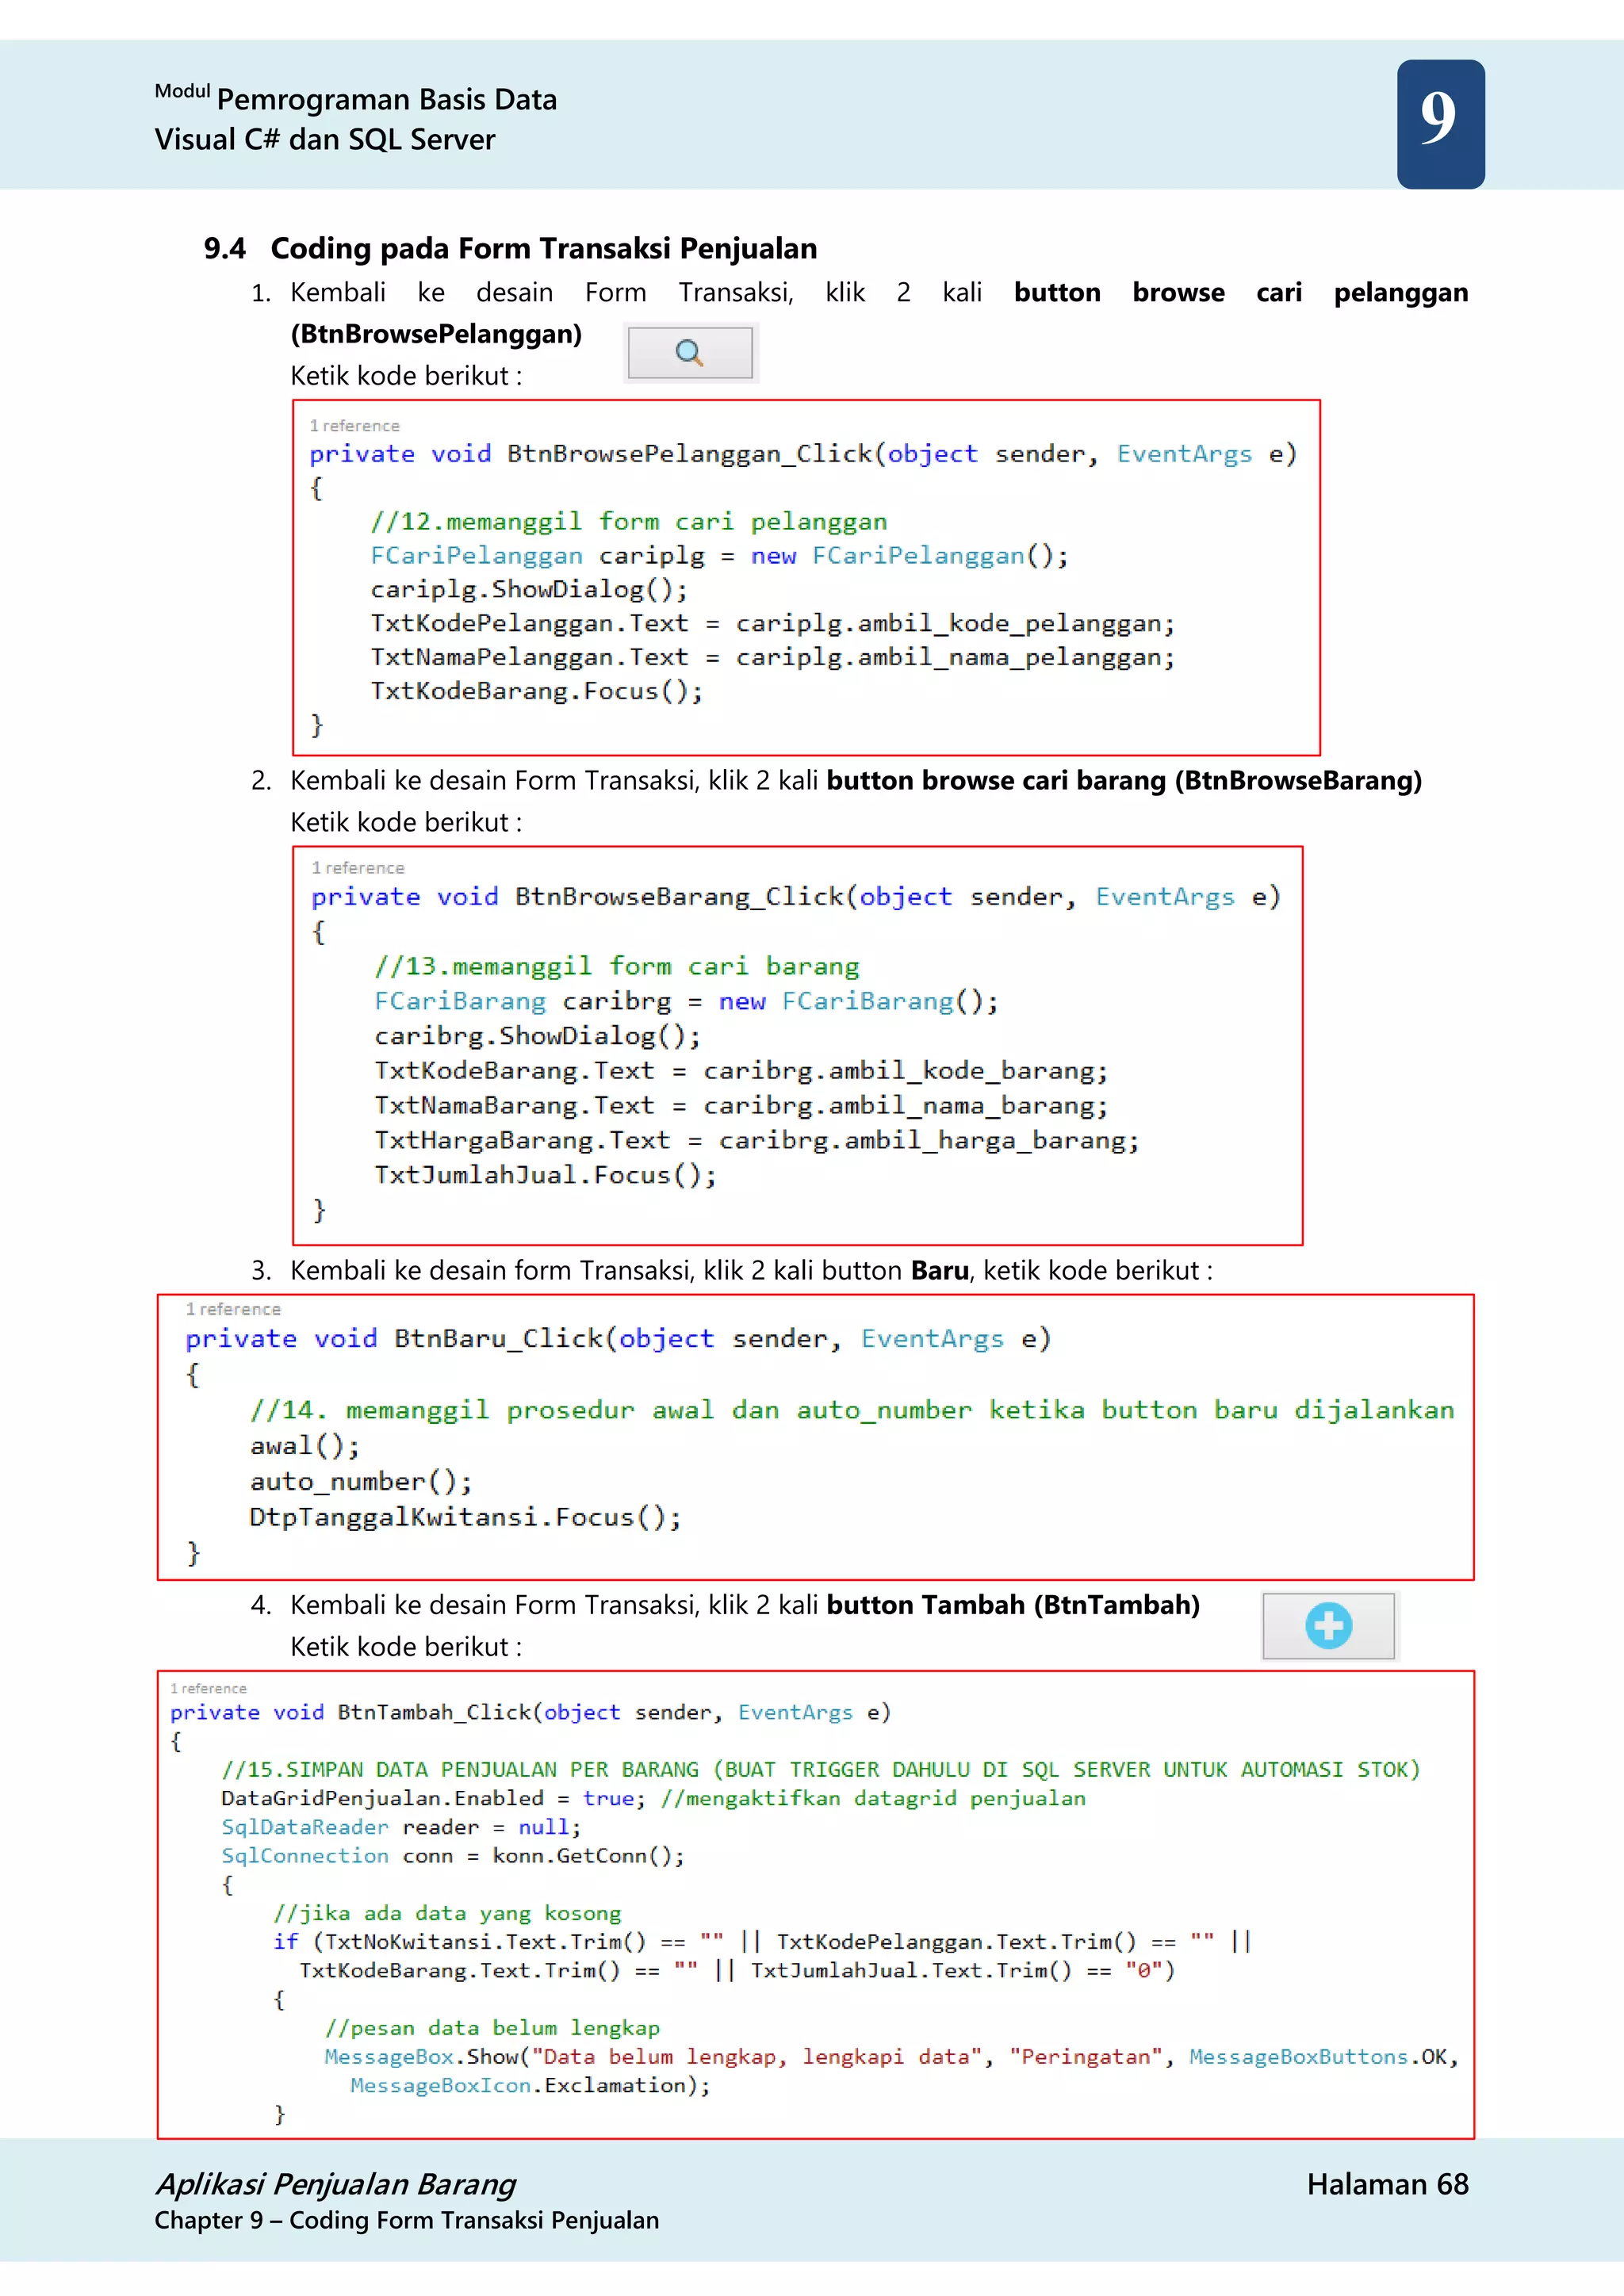
Task: Click the chapter number 9 badge
Action: pyautogui.click(x=1440, y=123)
